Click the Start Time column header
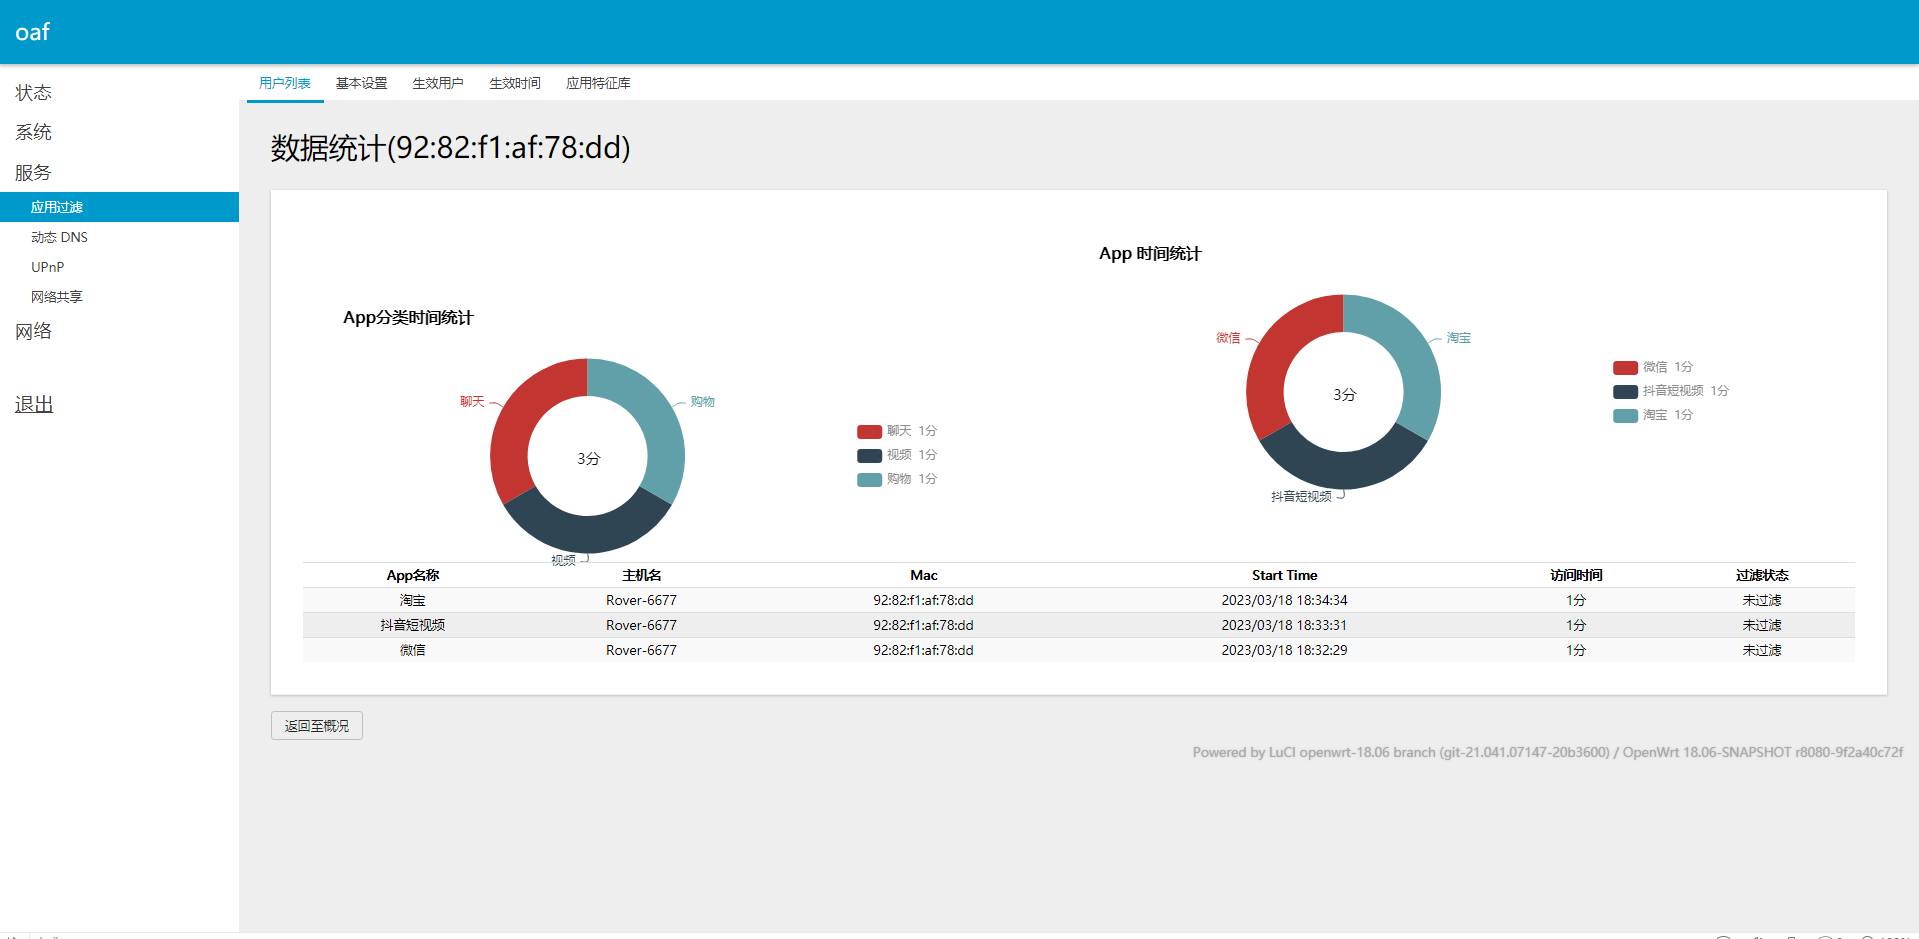 tap(1284, 575)
